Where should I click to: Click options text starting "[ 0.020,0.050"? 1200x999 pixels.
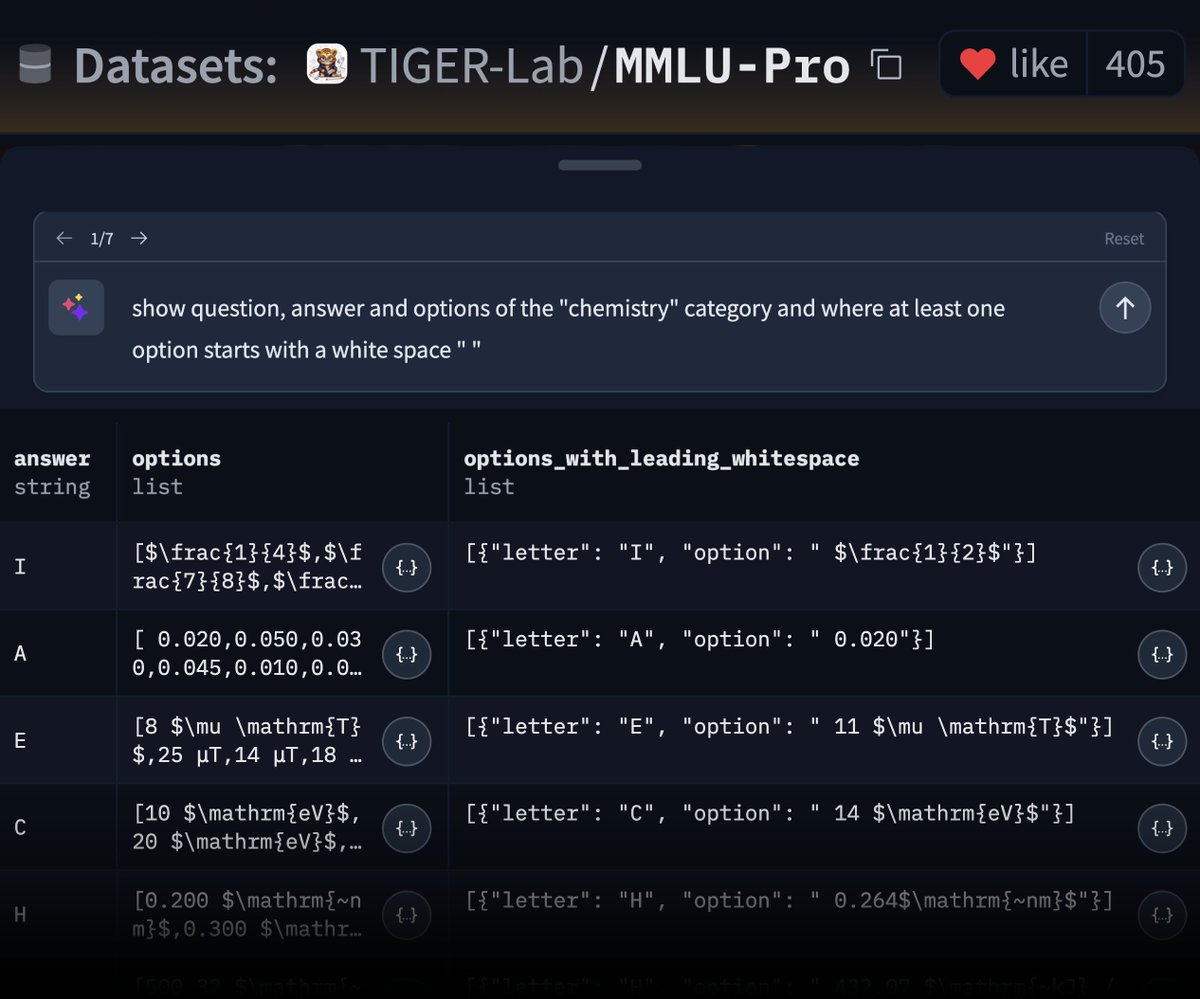coord(247,654)
